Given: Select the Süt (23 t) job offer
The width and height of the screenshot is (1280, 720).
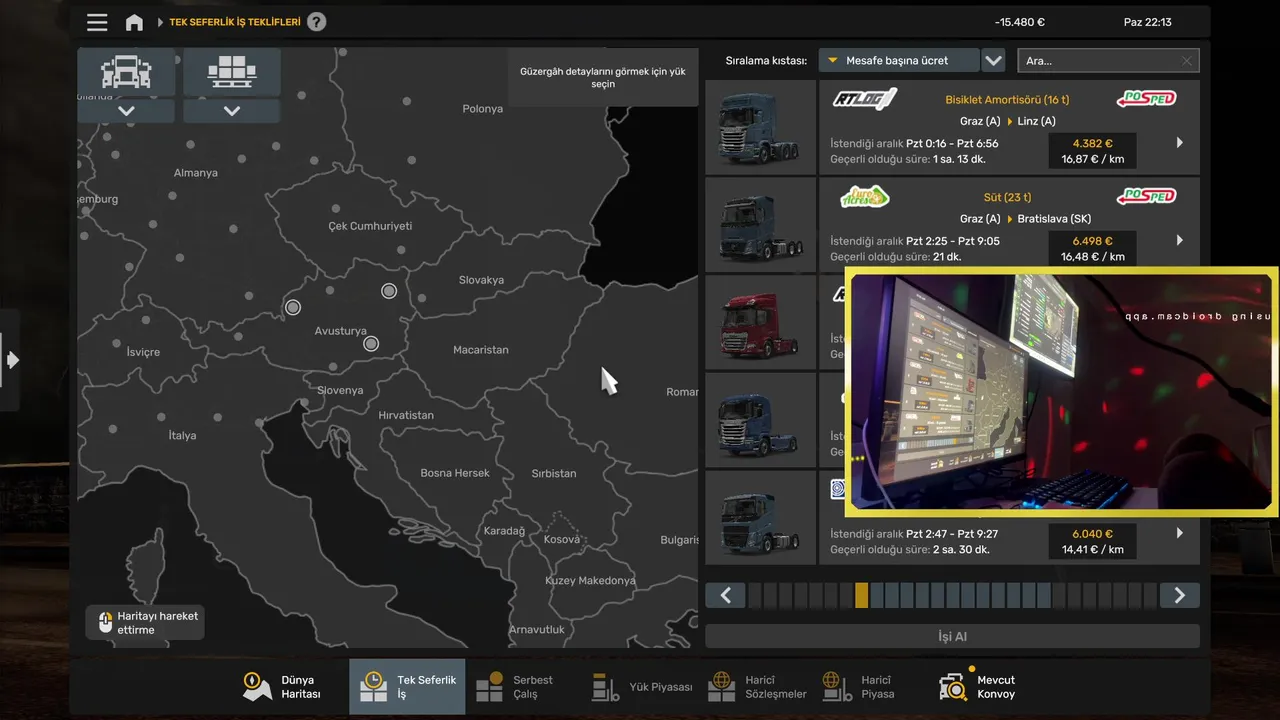Looking at the screenshot, I should (x=1010, y=225).
